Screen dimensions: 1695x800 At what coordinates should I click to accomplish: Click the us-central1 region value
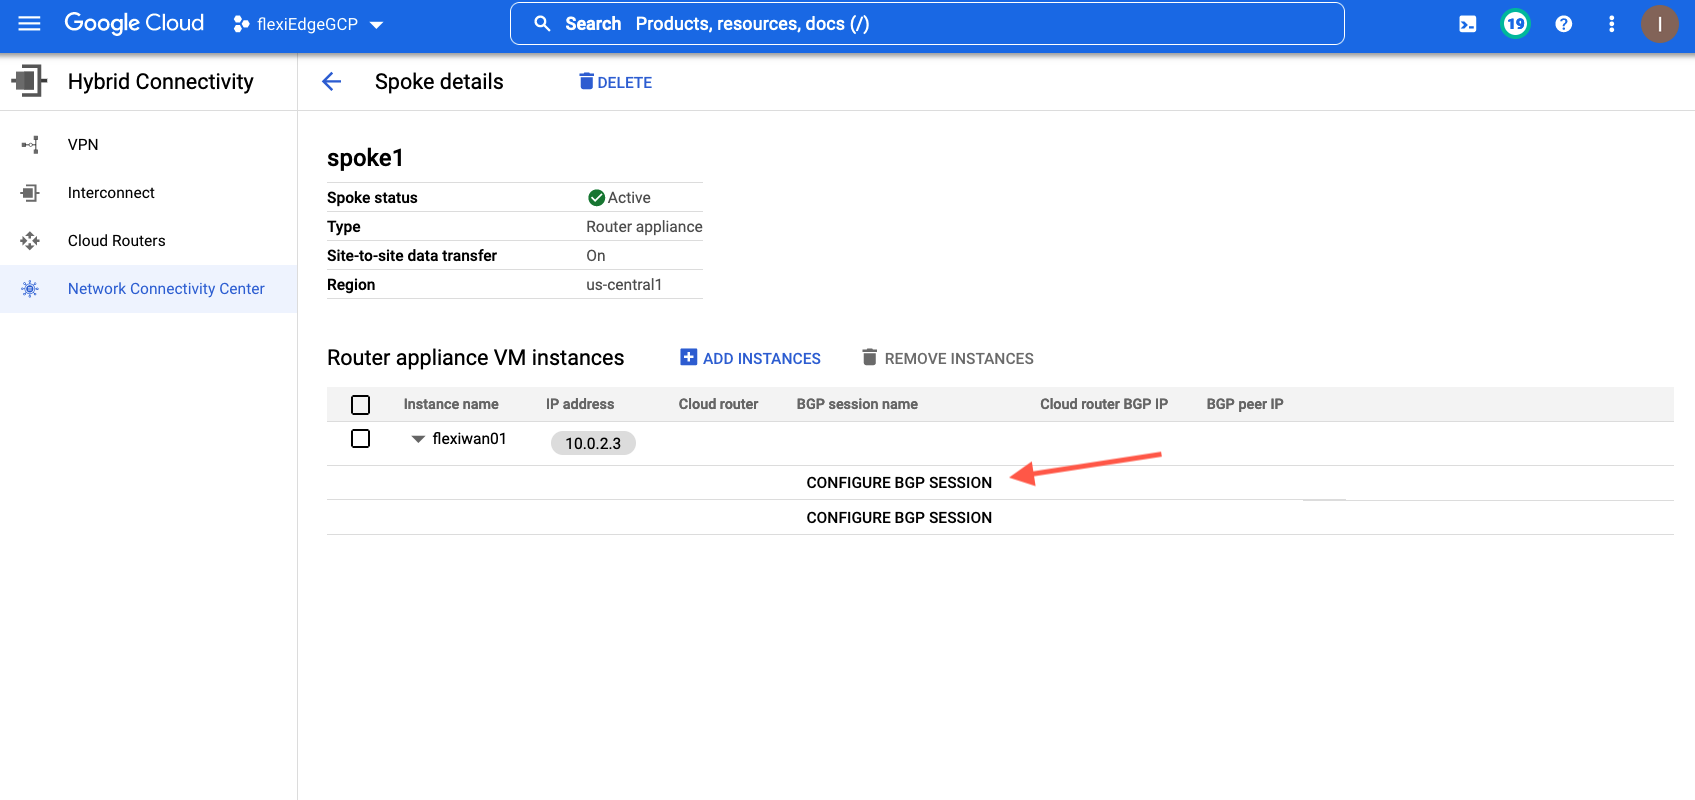[624, 285]
